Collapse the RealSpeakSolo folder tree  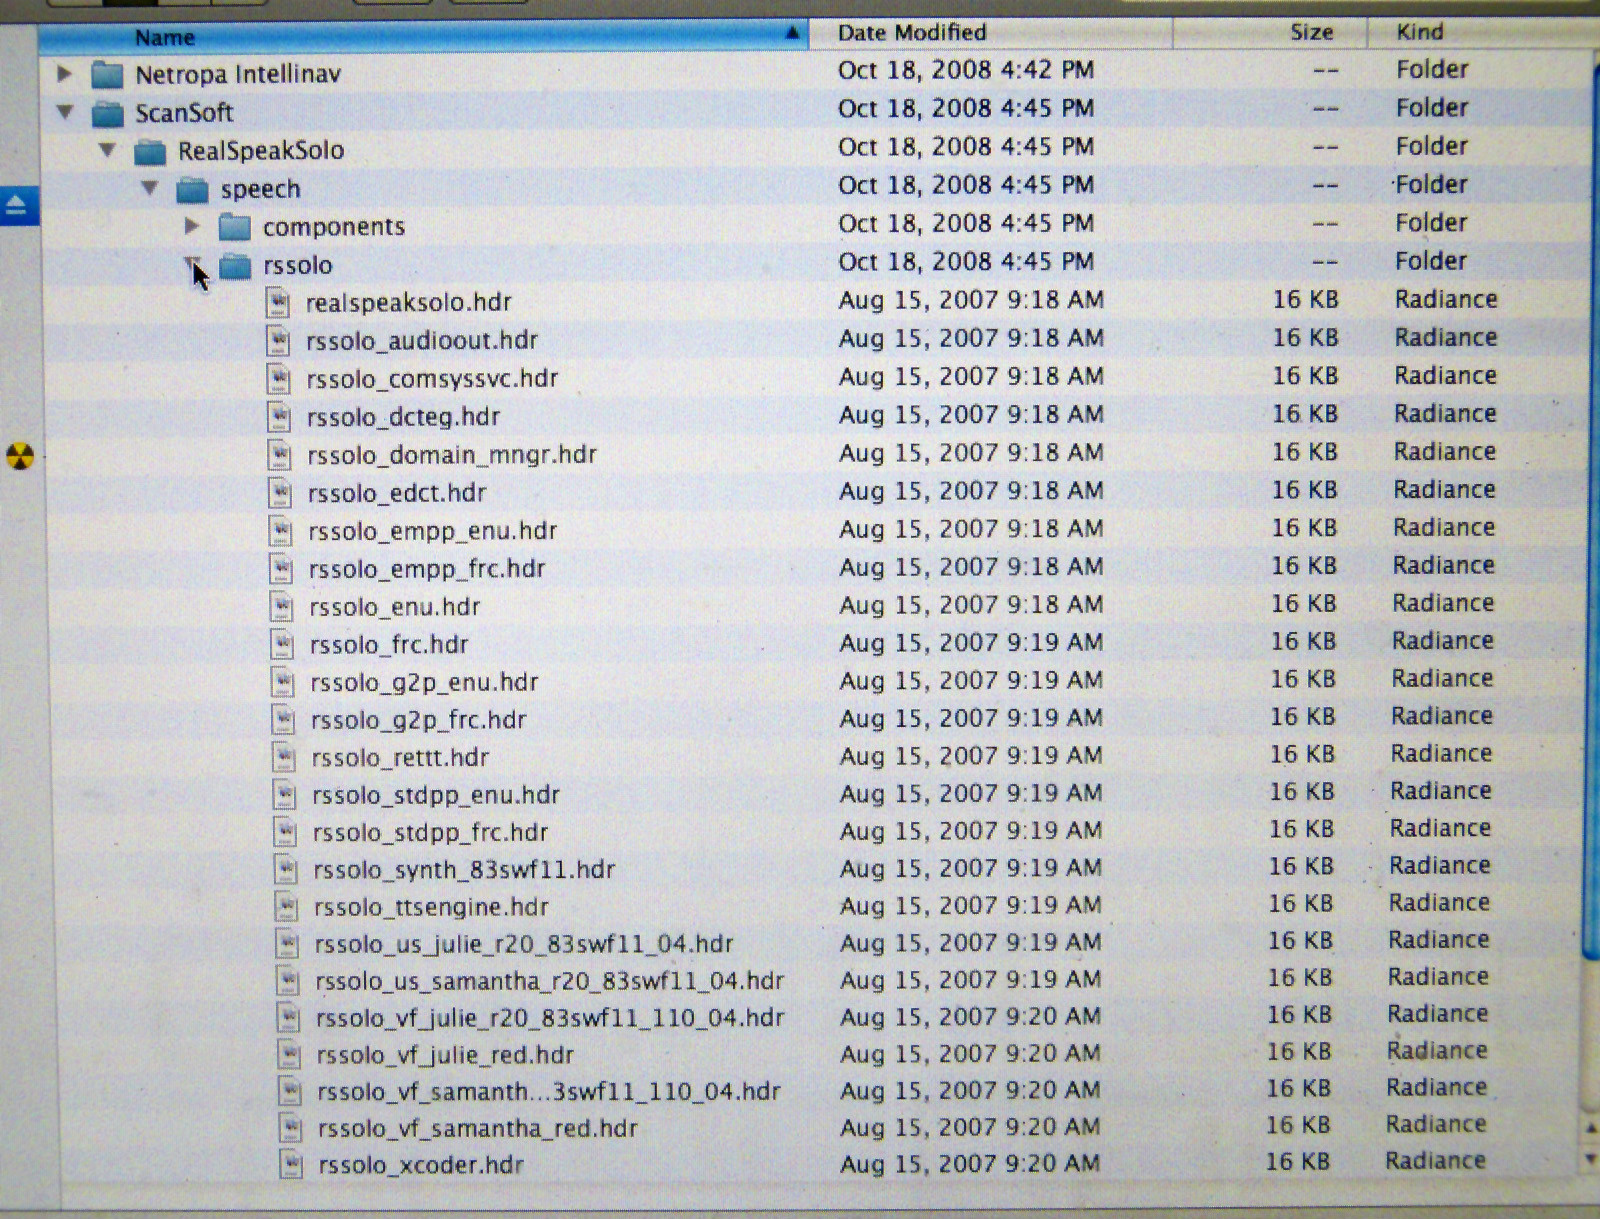tap(107, 150)
